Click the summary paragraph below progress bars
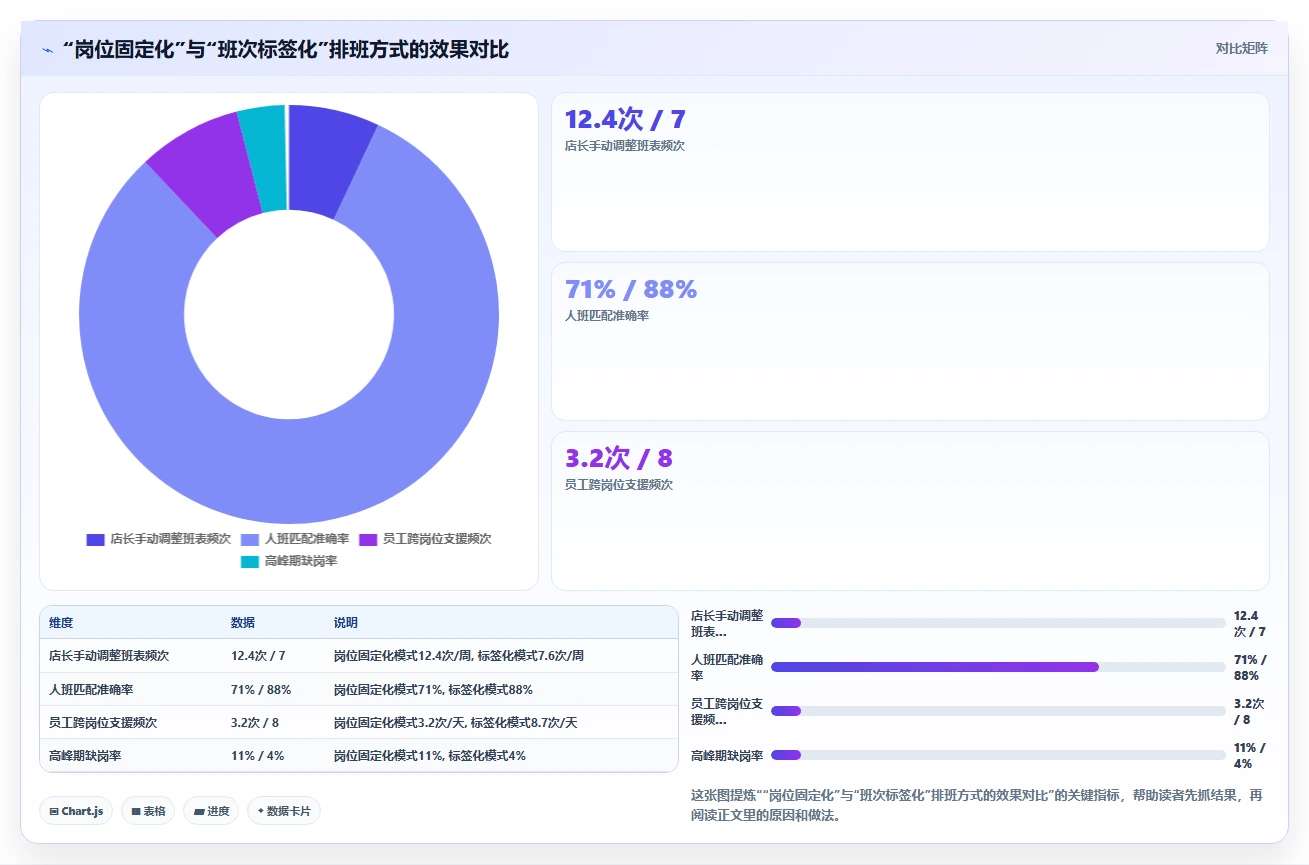This screenshot has height=865, width=1309. pos(977,805)
